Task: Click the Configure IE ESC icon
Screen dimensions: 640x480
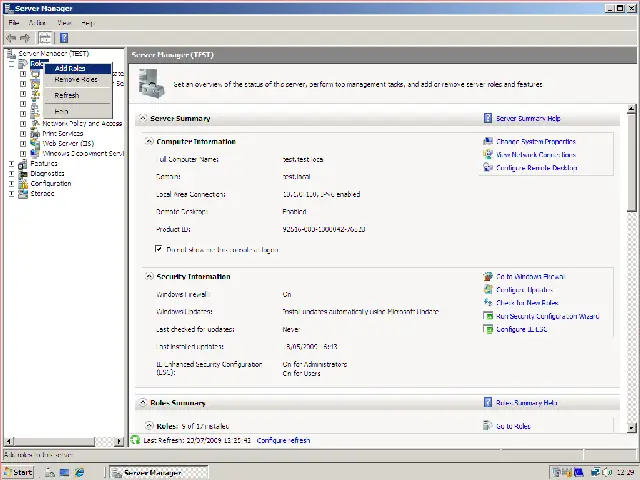Action: 488,329
